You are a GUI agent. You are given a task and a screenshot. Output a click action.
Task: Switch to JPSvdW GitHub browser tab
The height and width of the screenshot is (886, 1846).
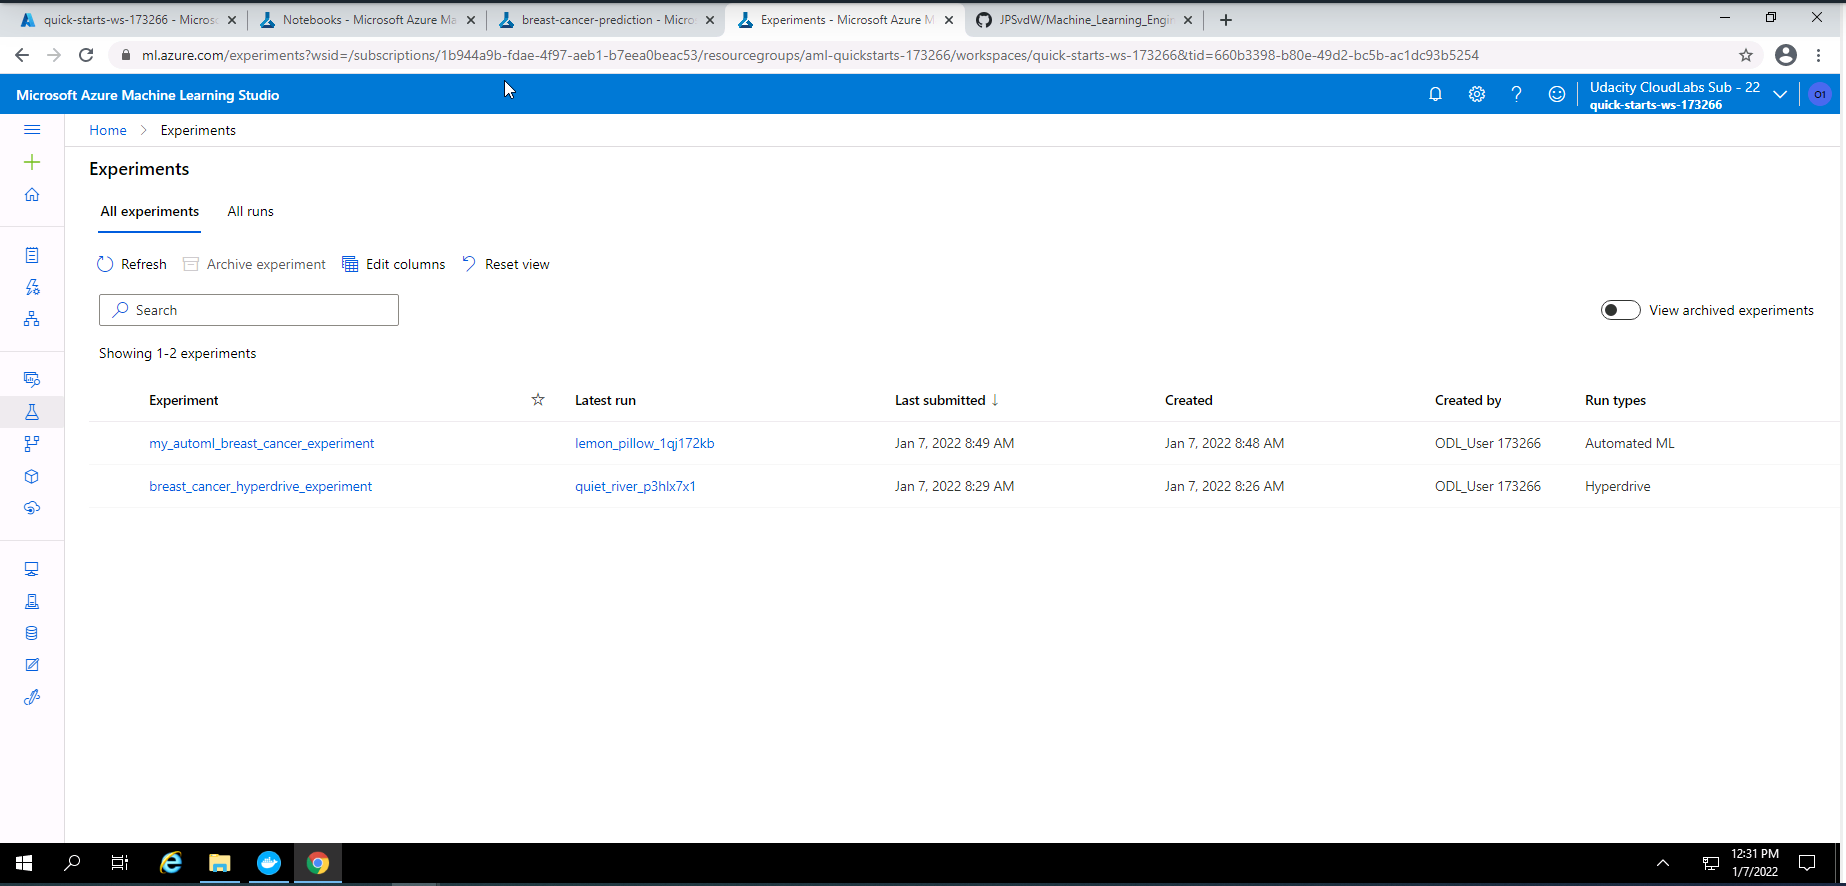pyautogui.click(x=1084, y=20)
